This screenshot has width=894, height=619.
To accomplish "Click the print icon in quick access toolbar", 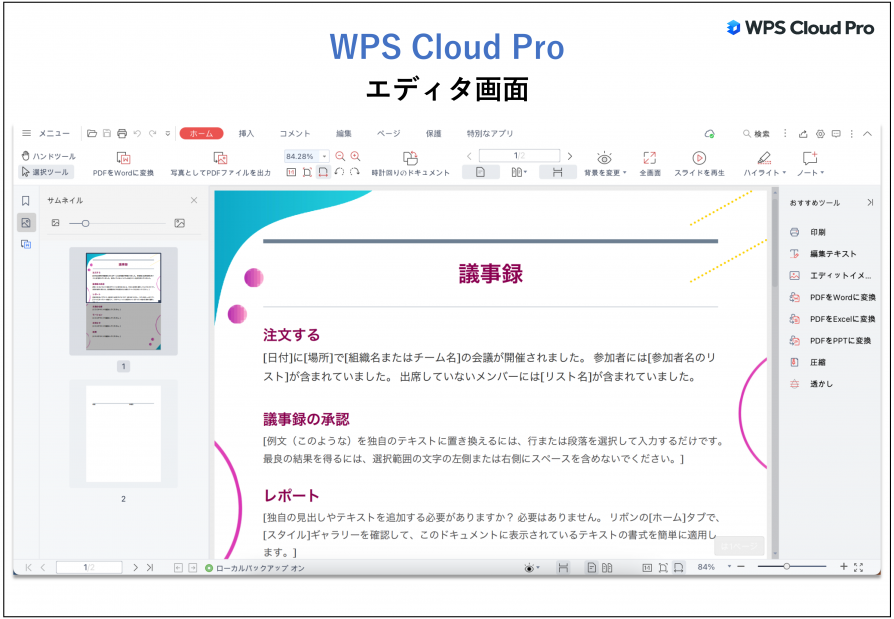I will pyautogui.click(x=120, y=133).
